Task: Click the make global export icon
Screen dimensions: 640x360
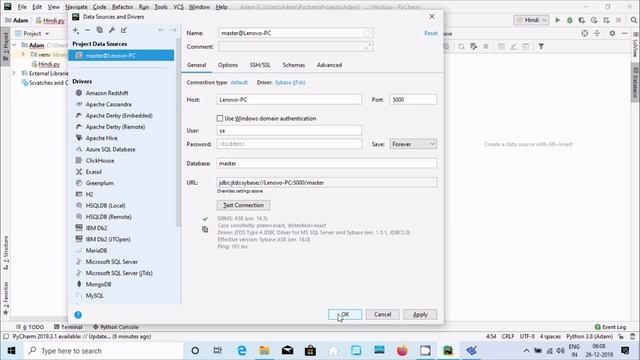Action: pos(124,30)
